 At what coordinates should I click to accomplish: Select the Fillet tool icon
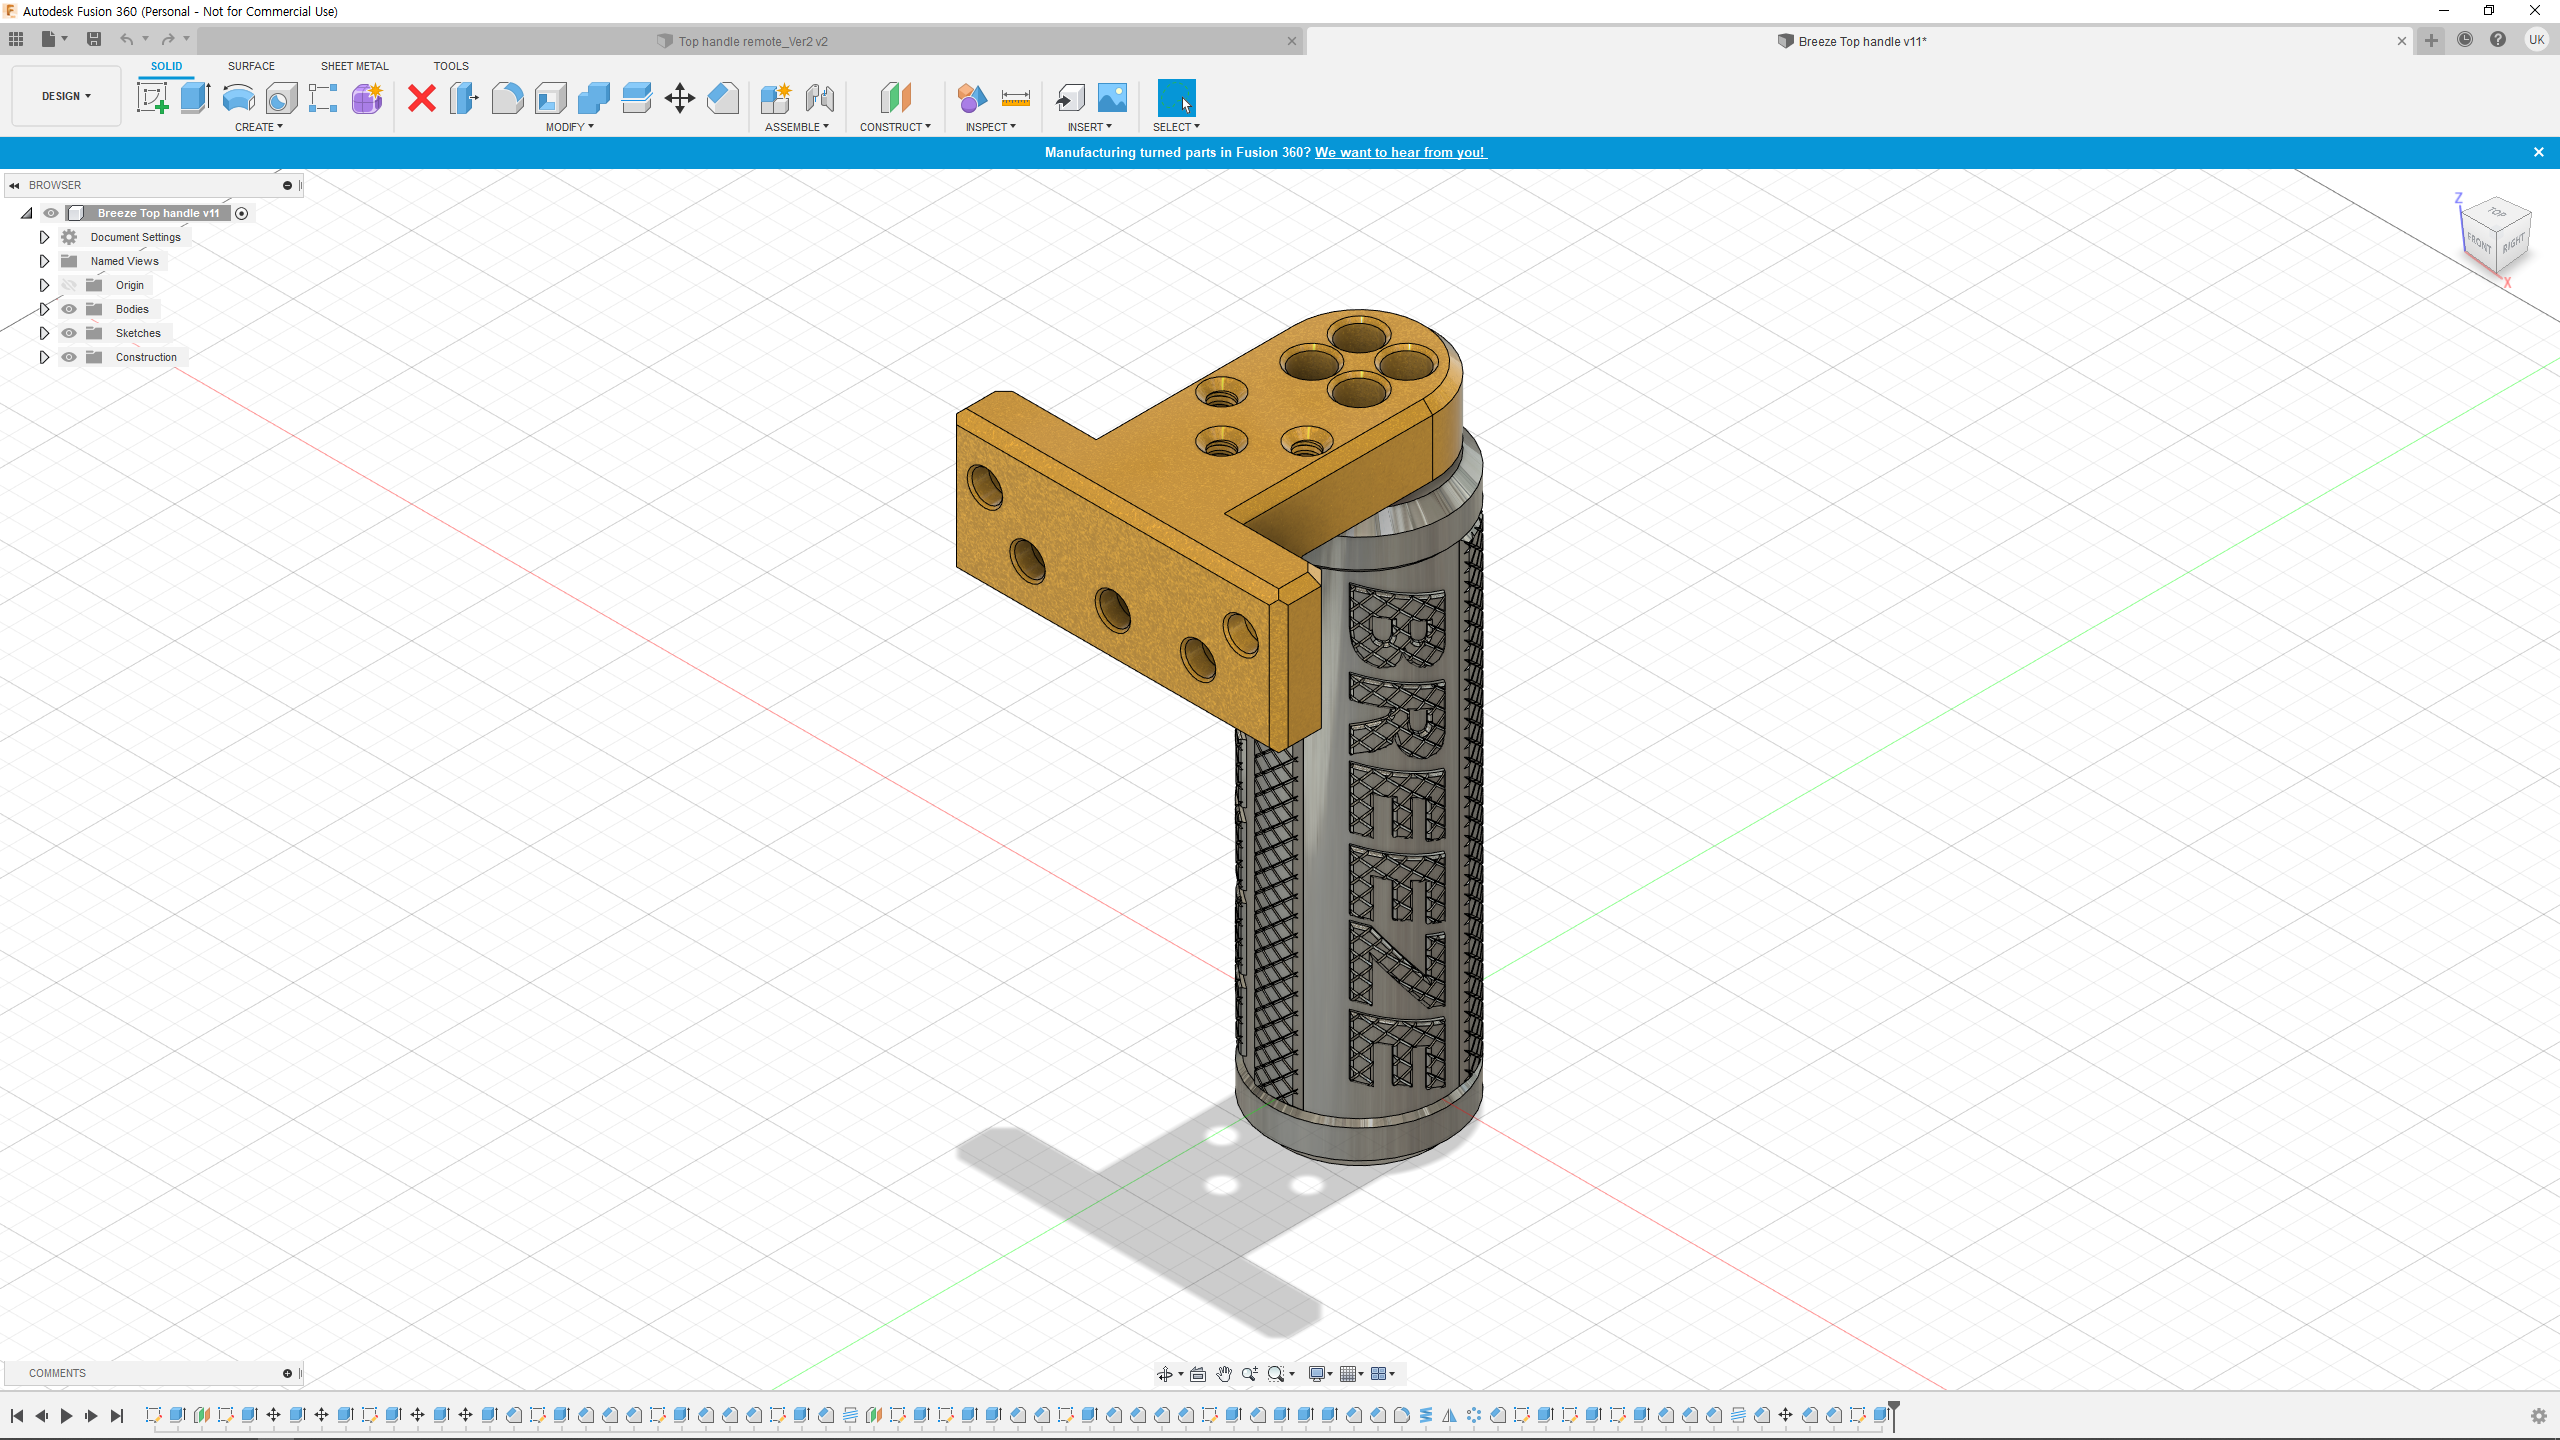[507, 98]
